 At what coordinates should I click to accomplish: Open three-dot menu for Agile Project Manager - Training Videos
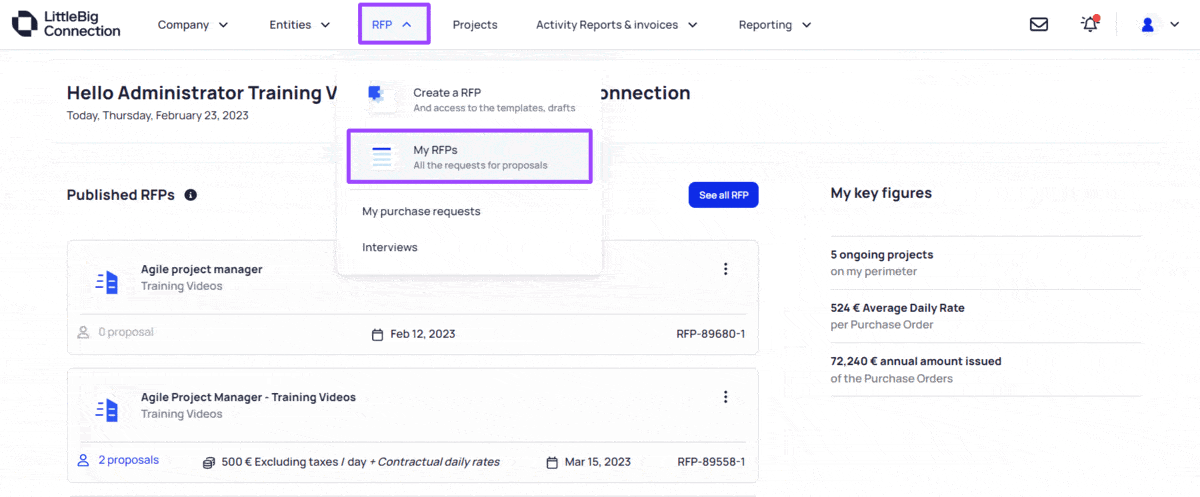(x=725, y=397)
